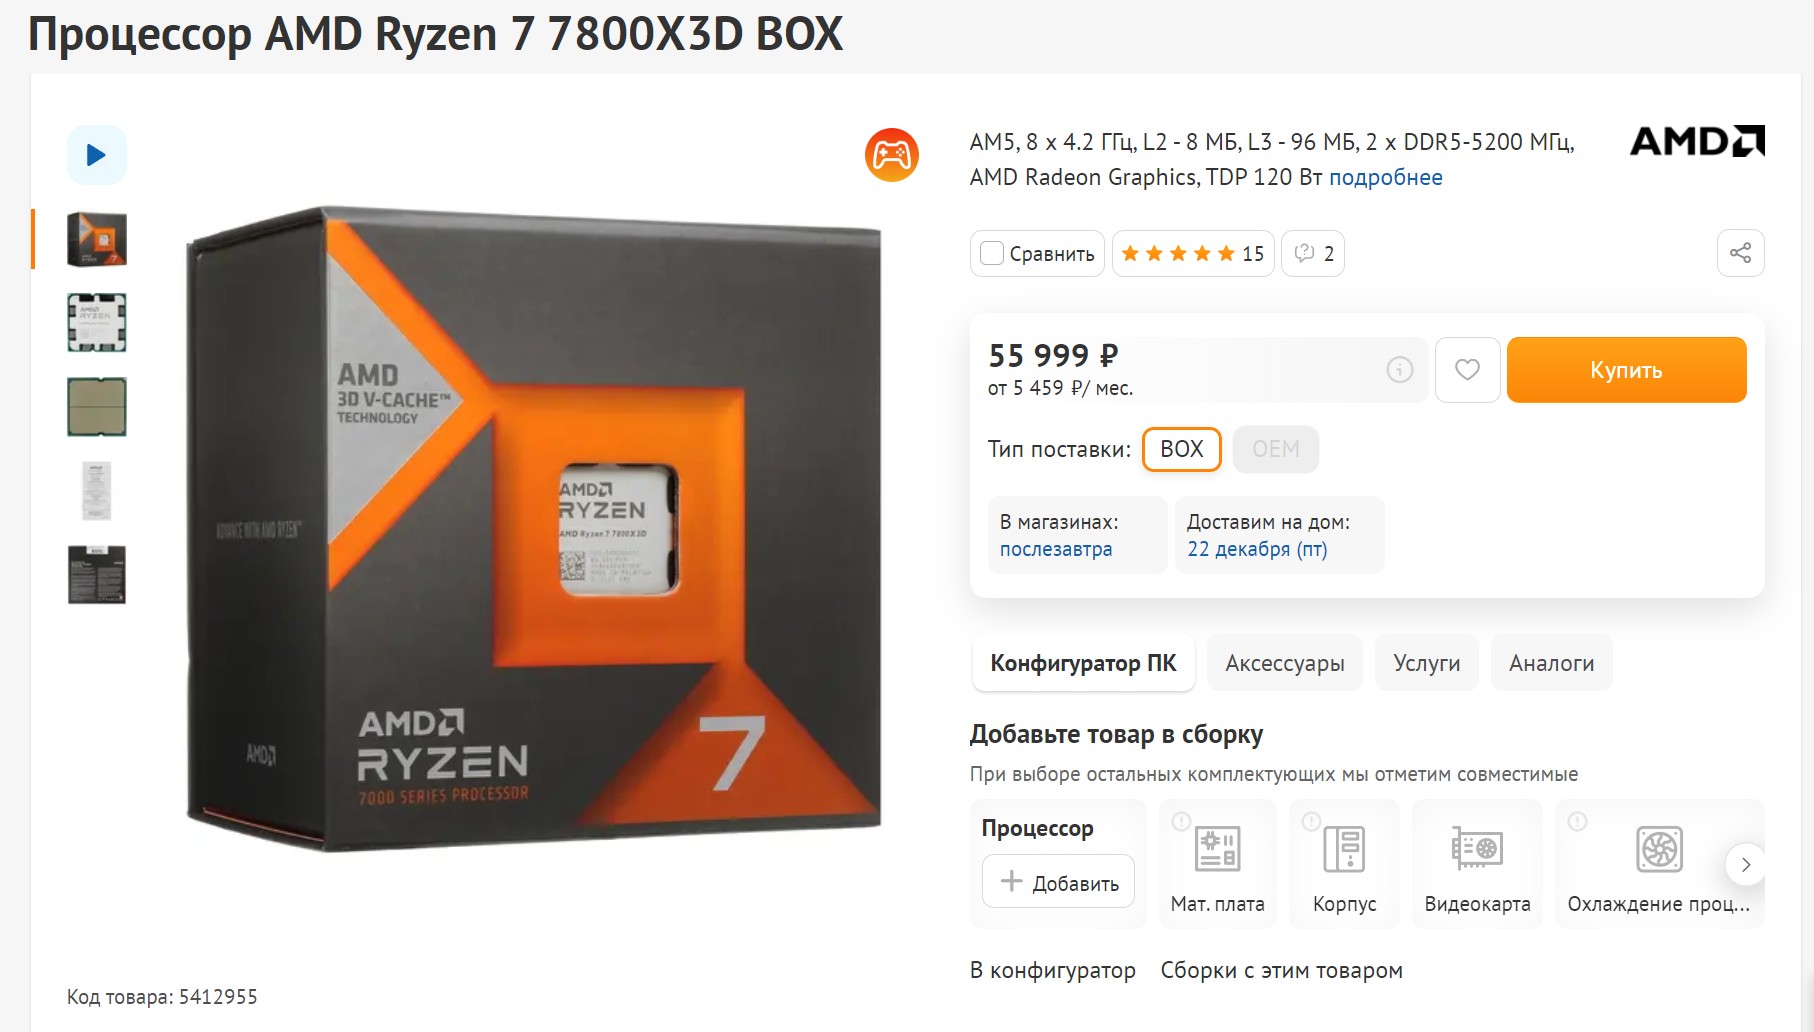The image size is (1814, 1032).
Task: Switch to the Аналоги tab
Action: [1551, 663]
